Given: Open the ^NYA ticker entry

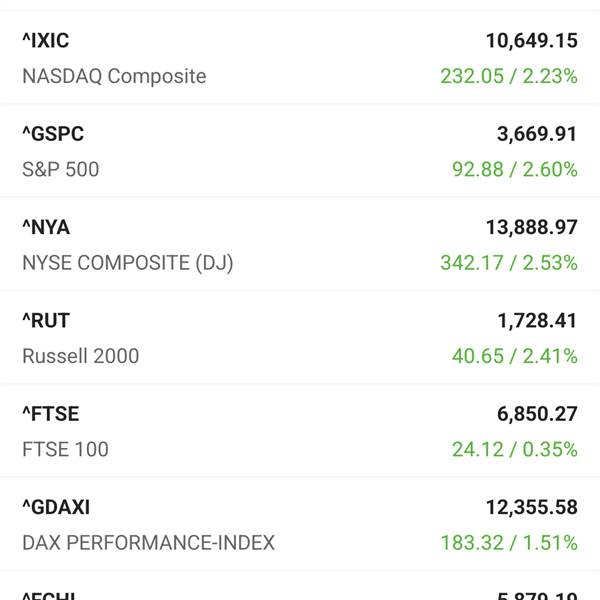Looking at the screenshot, I should (46, 227).
